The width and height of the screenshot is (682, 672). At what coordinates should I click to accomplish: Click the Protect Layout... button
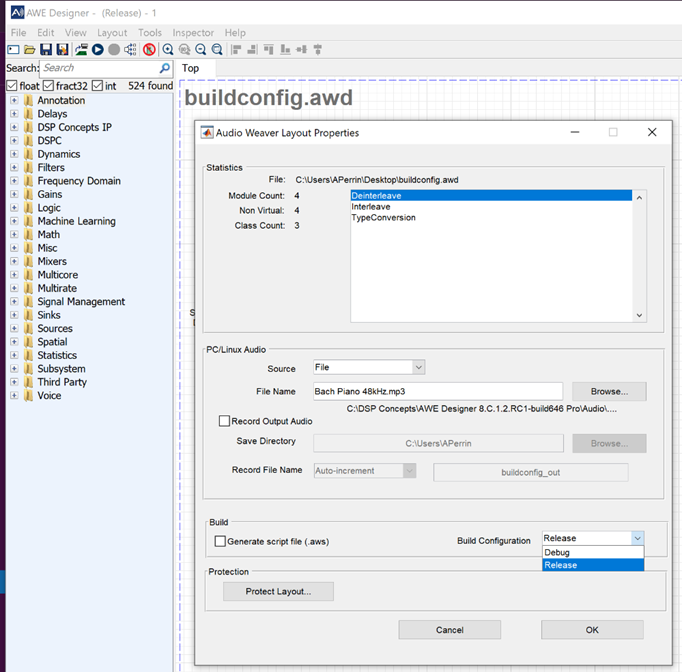tap(278, 591)
